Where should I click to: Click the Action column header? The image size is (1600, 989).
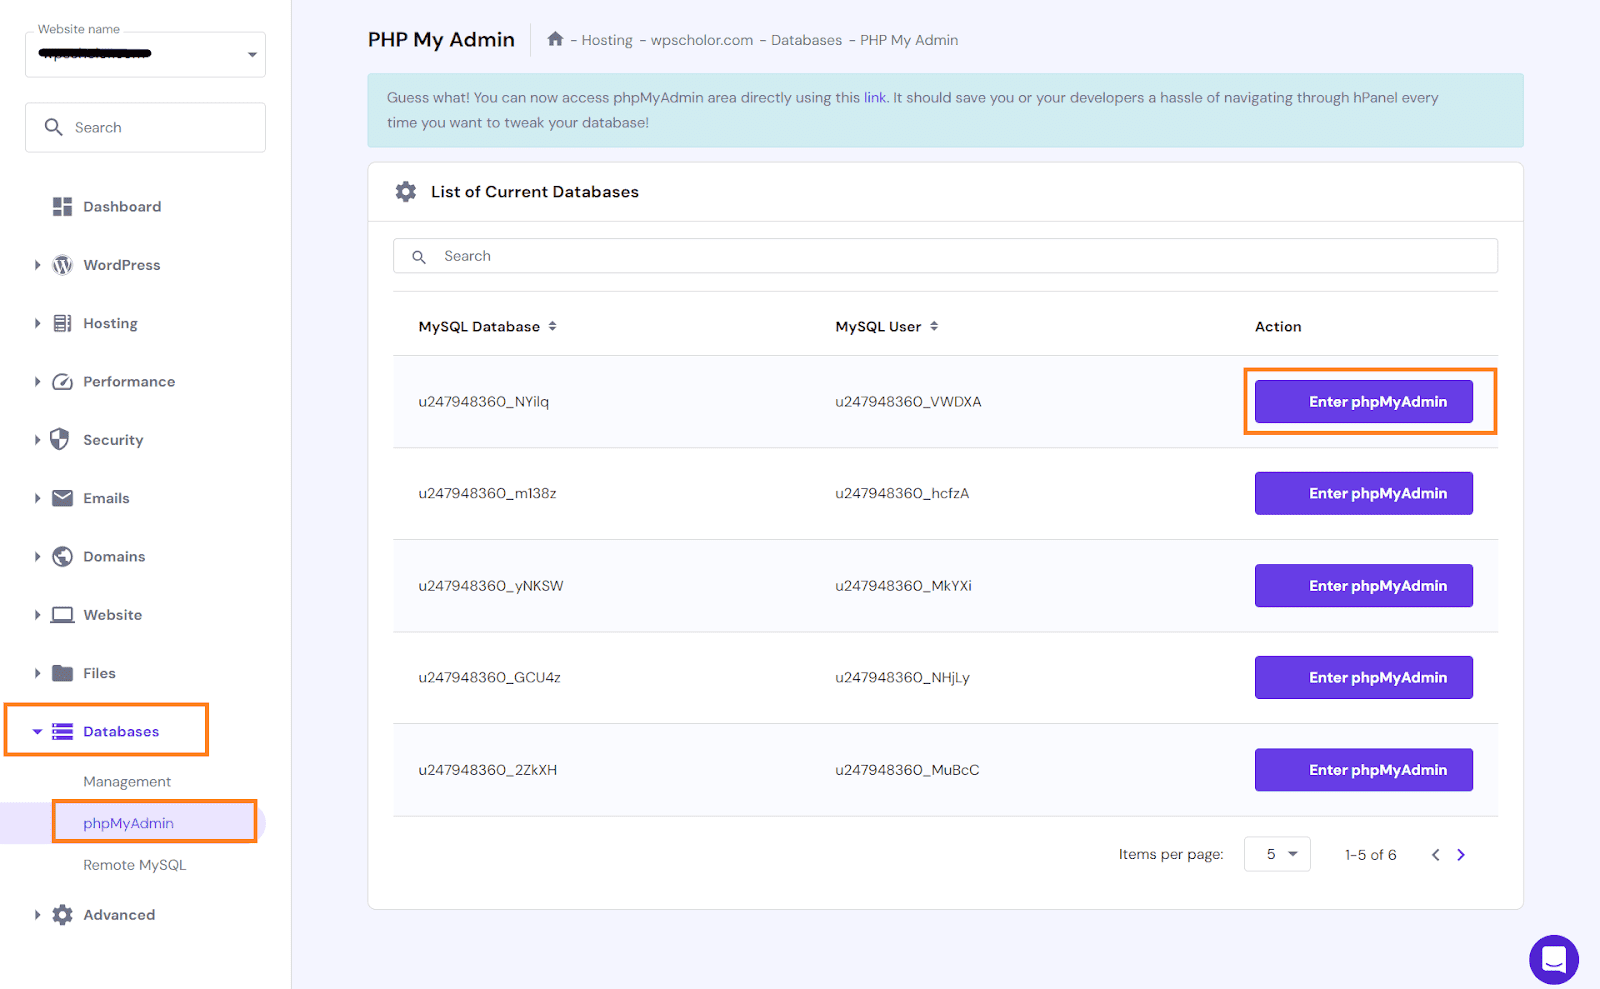point(1278,327)
